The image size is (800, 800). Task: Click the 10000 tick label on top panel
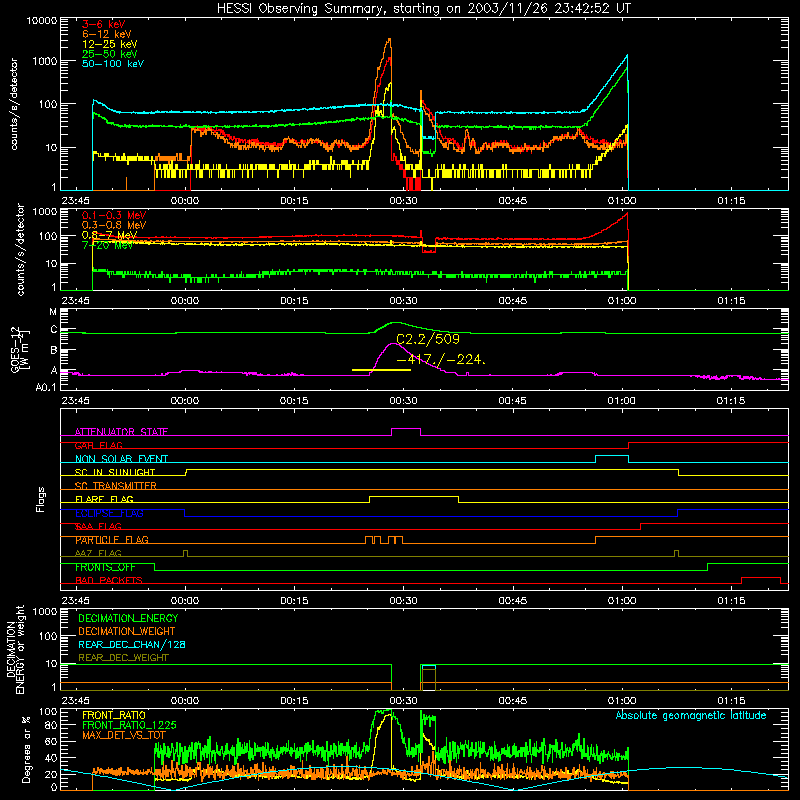tap(42, 21)
